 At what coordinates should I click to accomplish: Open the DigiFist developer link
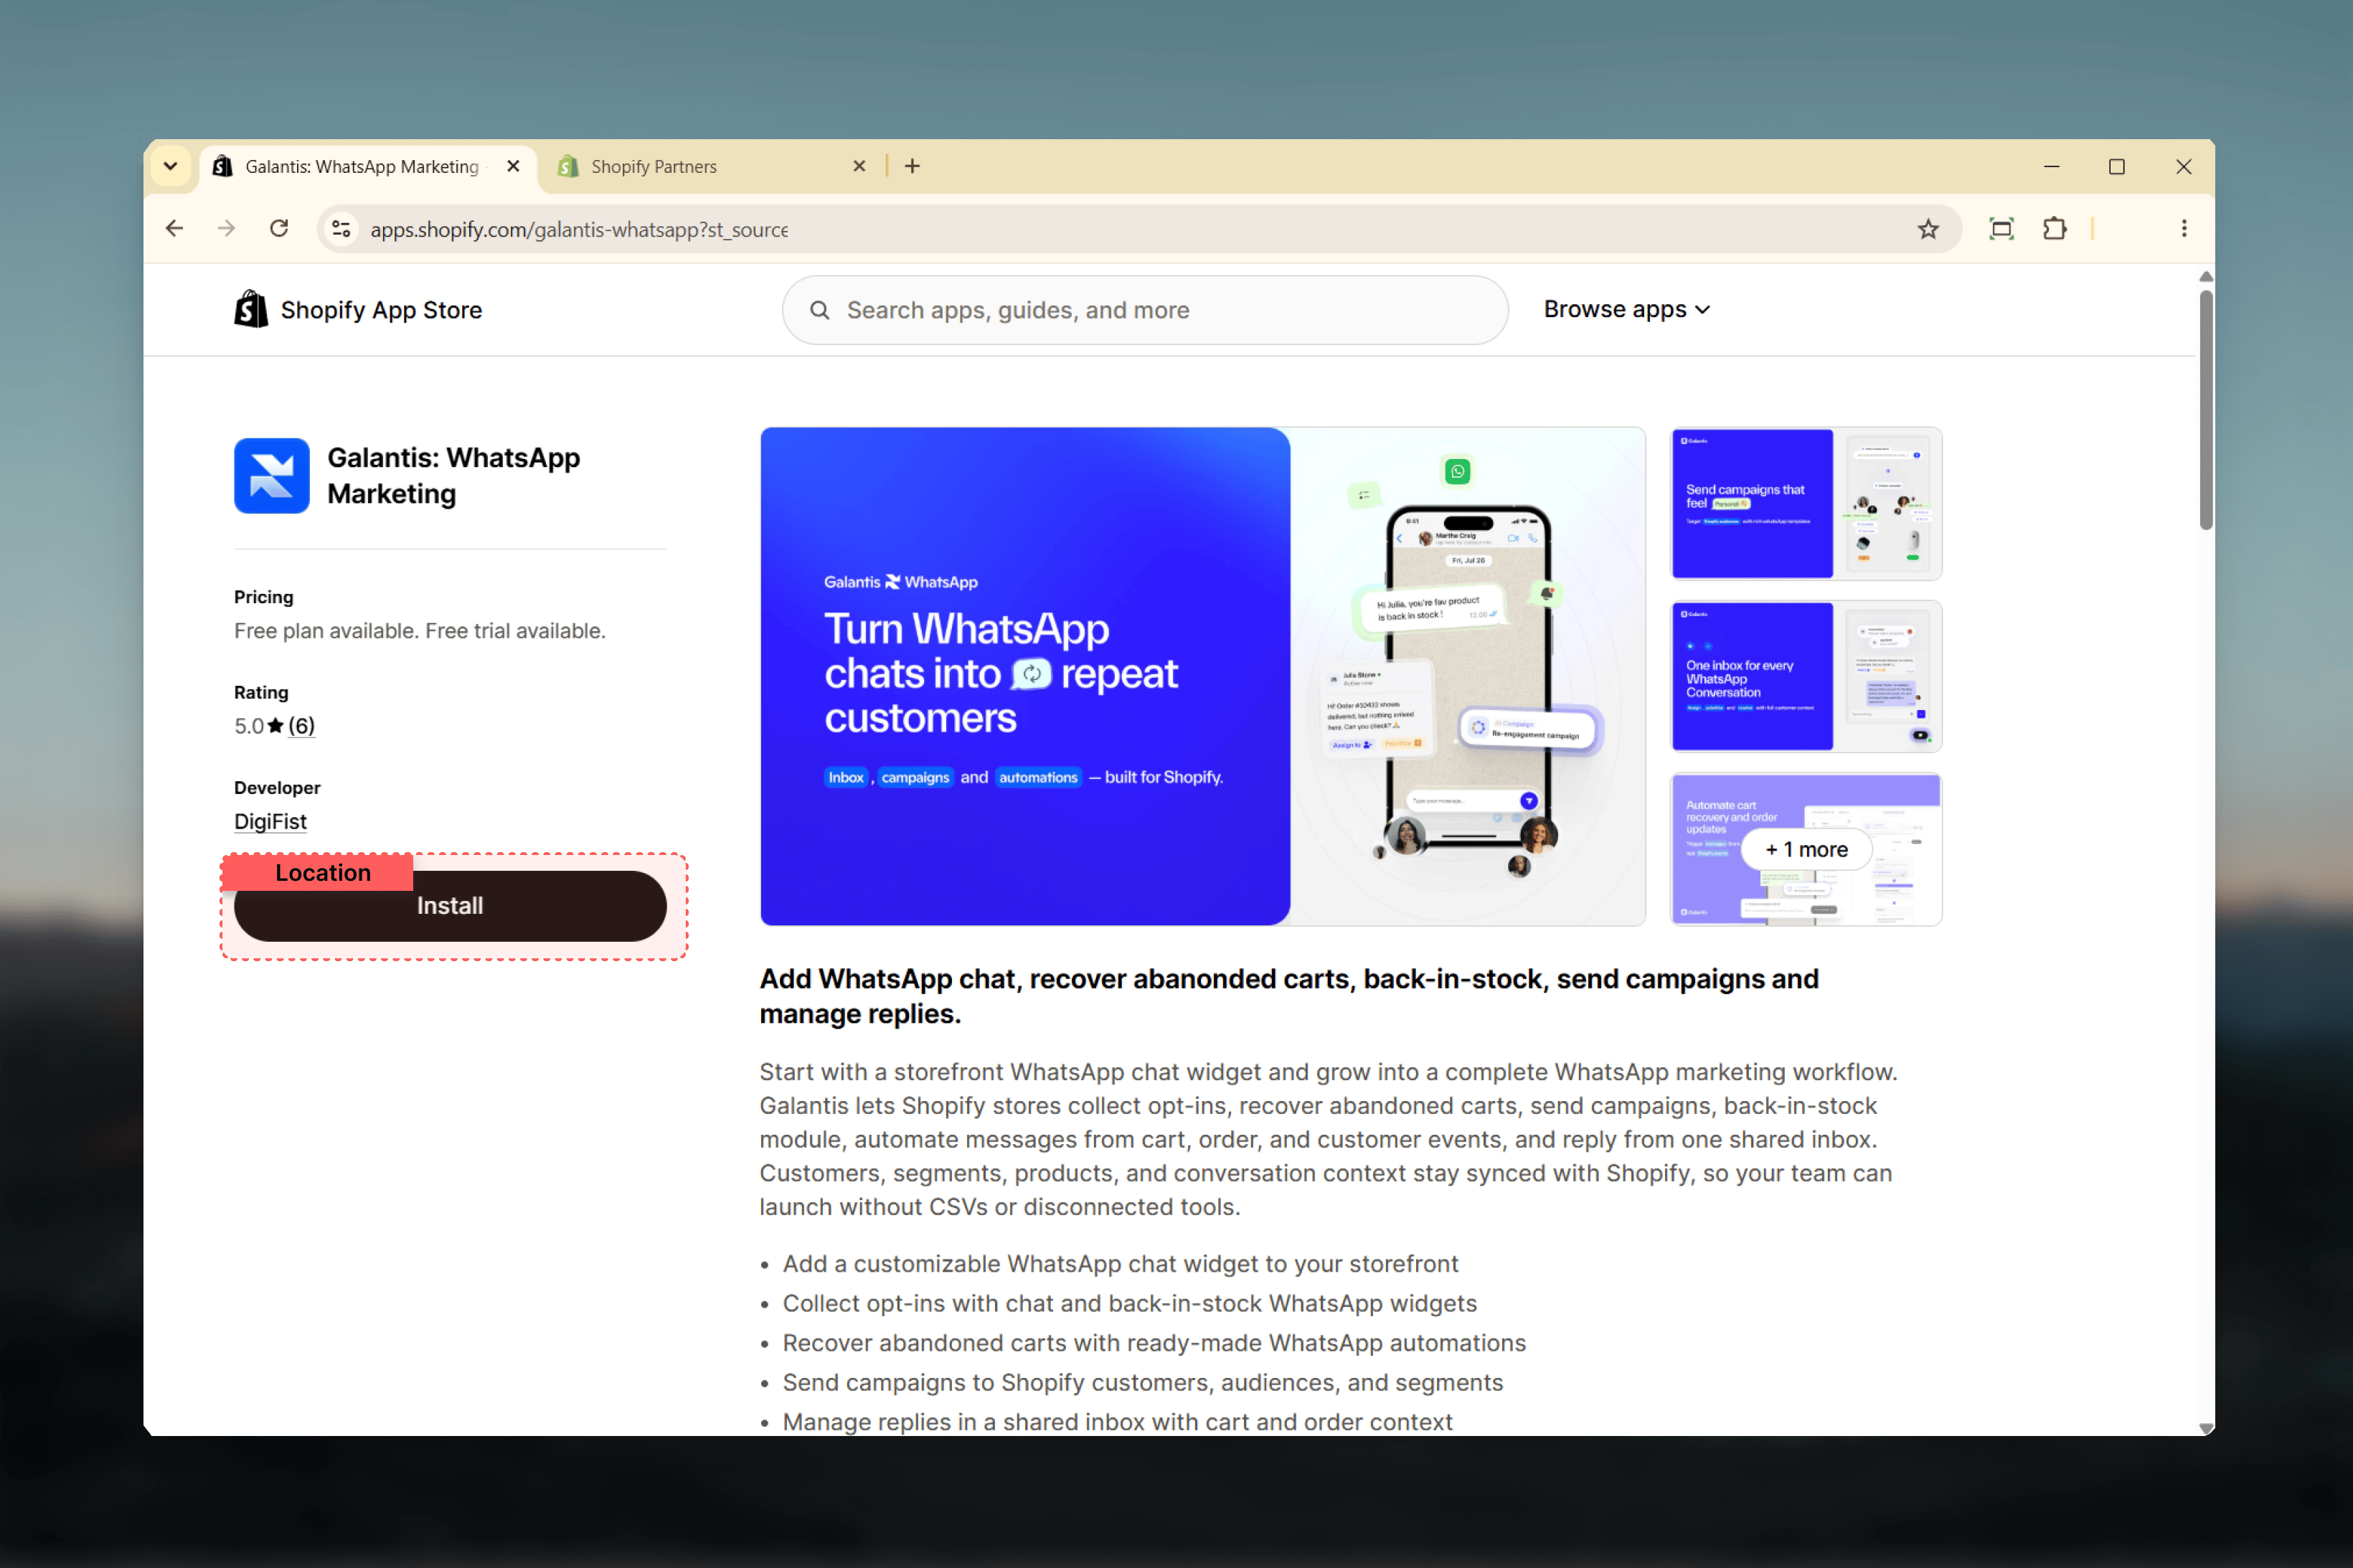click(270, 822)
